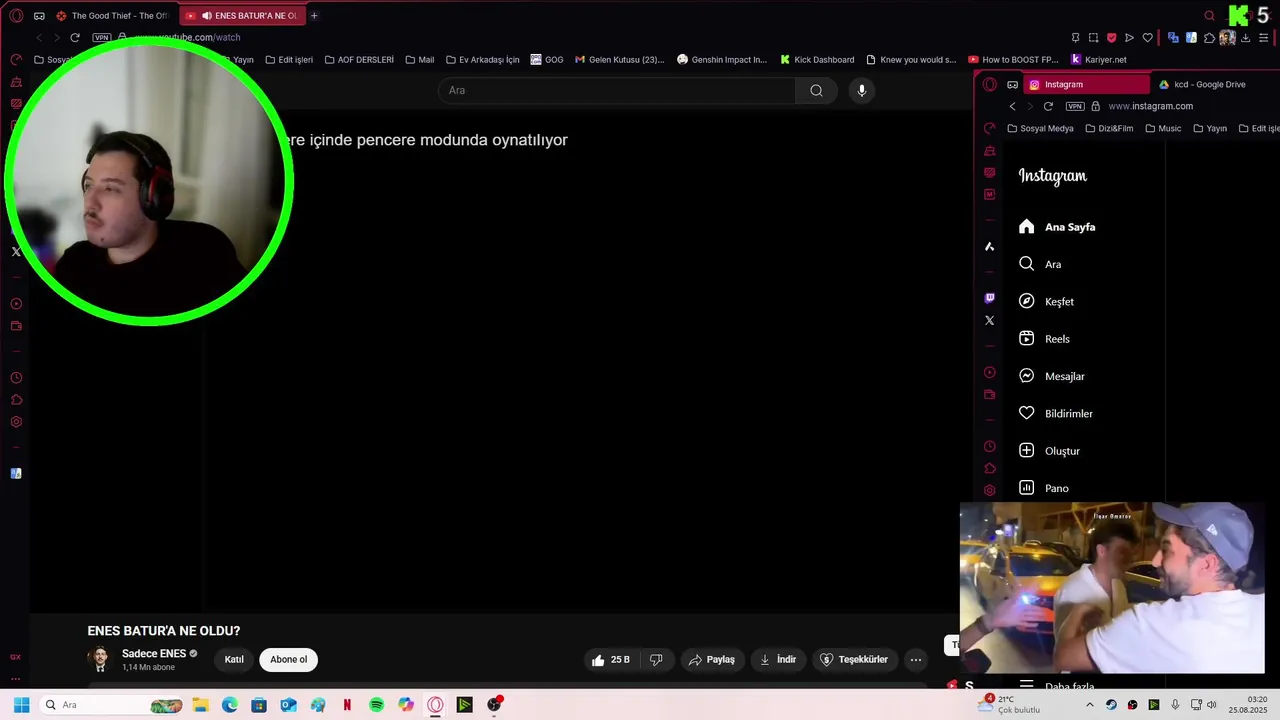Select the ENES BATUR'A NE OL tab
This screenshot has width=1280, height=720.
pos(244,16)
